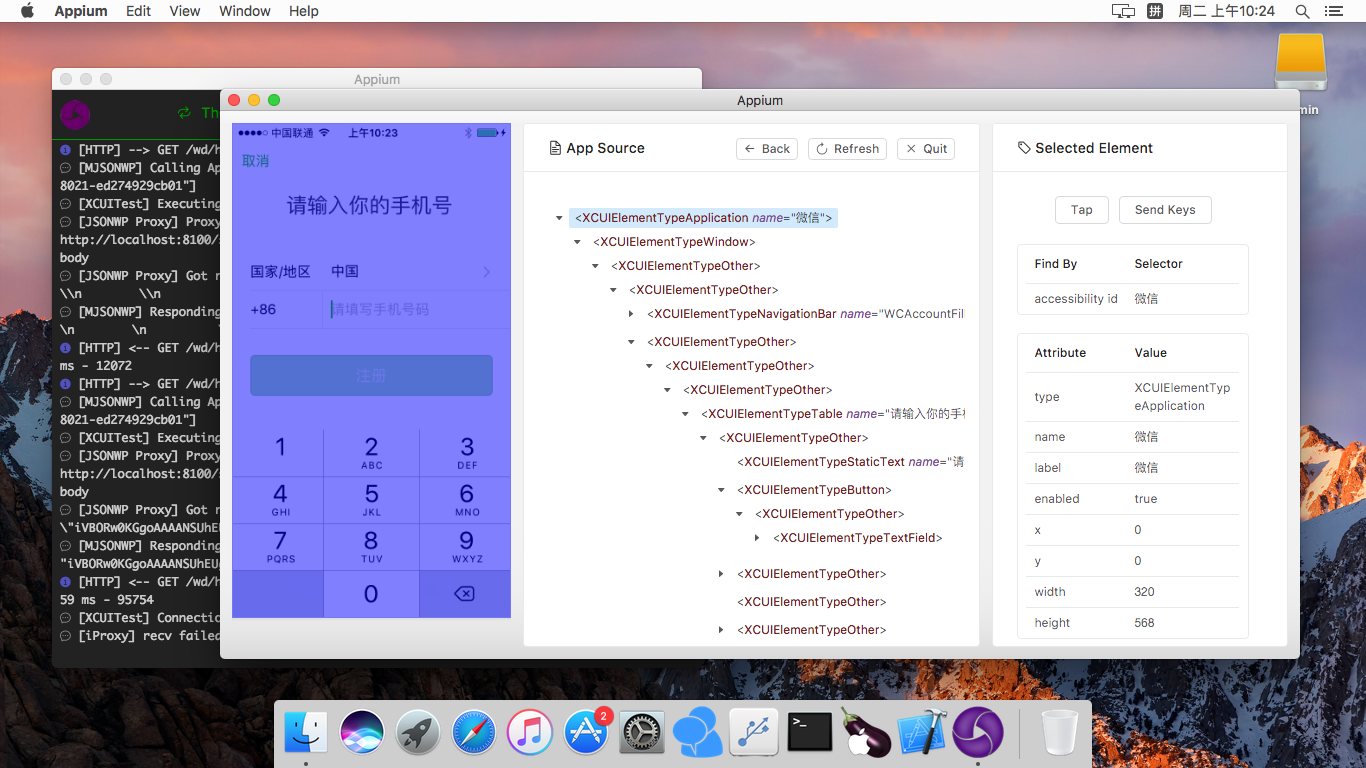The width and height of the screenshot is (1366, 768).
Task: Click the 注册 button in phone screenshot
Action: 371,375
